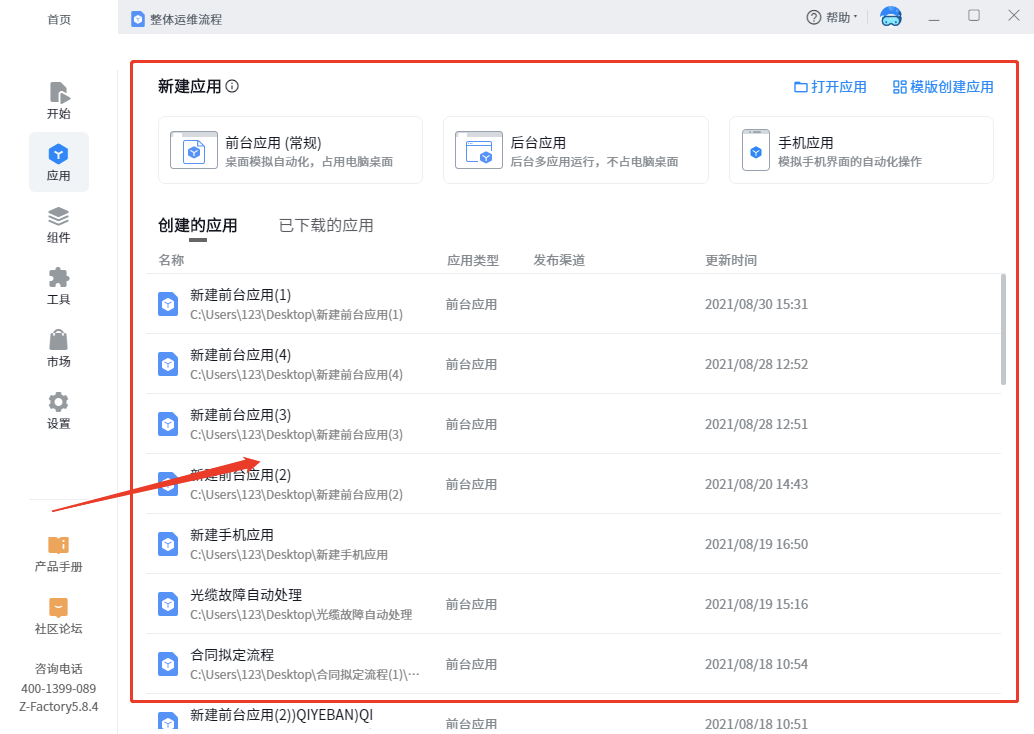Select the 创建的应用 tab
The width and height of the screenshot is (1034, 734).
[198, 226]
